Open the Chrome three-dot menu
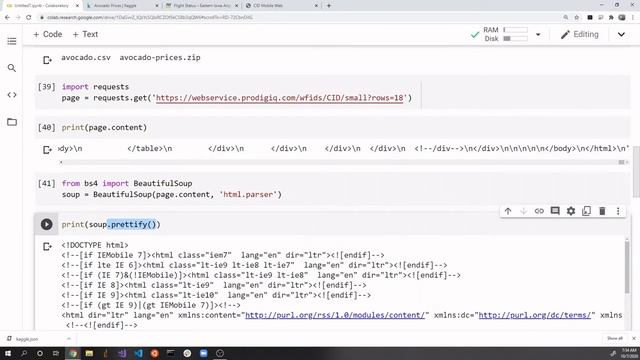This screenshot has width=640, height=360. pos(633,17)
